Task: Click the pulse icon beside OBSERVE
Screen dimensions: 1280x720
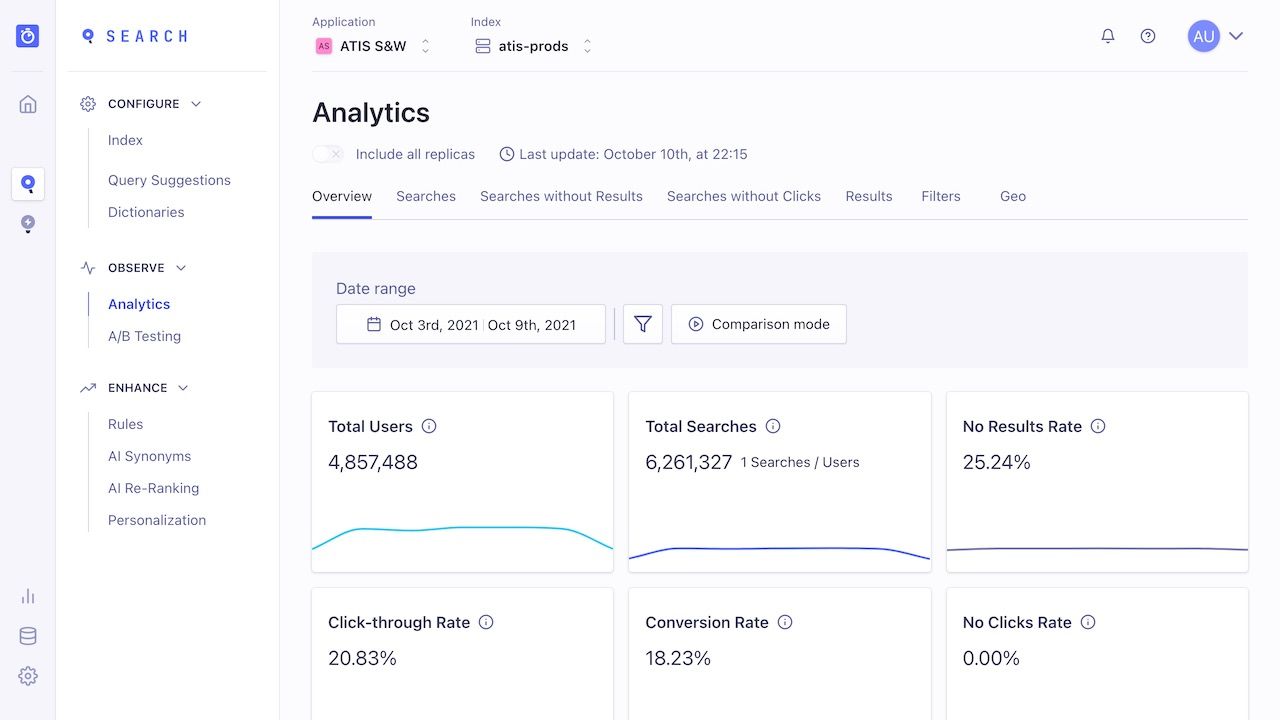Action: click(88, 268)
